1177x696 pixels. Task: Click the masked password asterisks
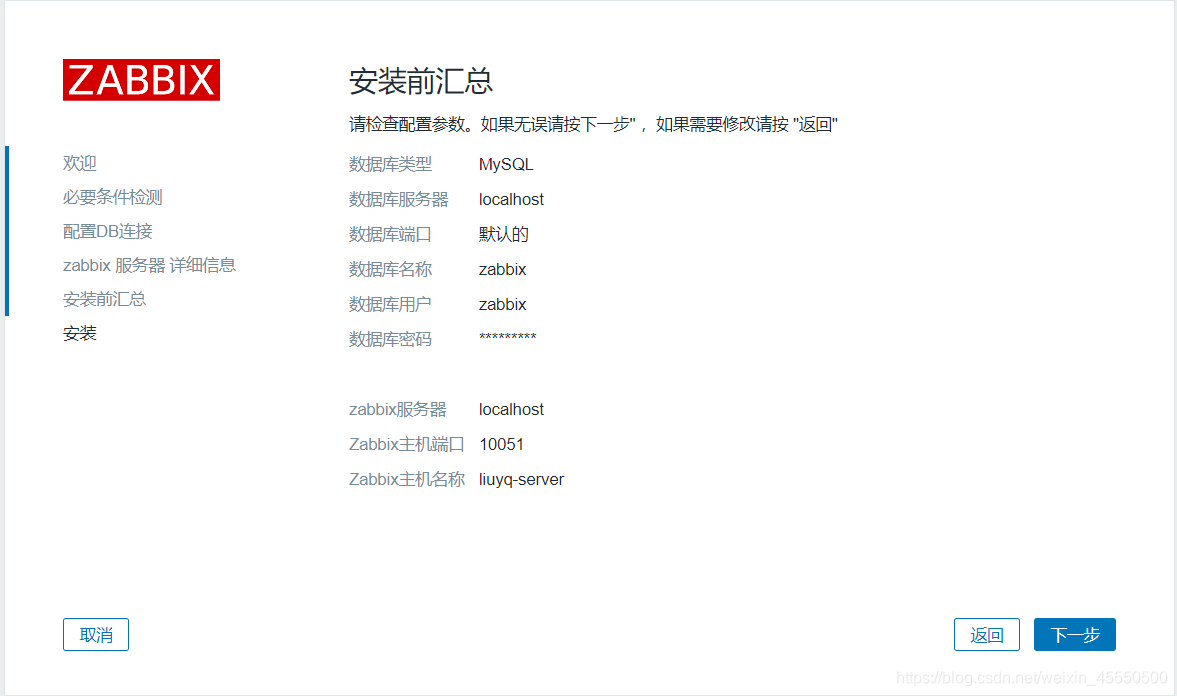(x=507, y=336)
